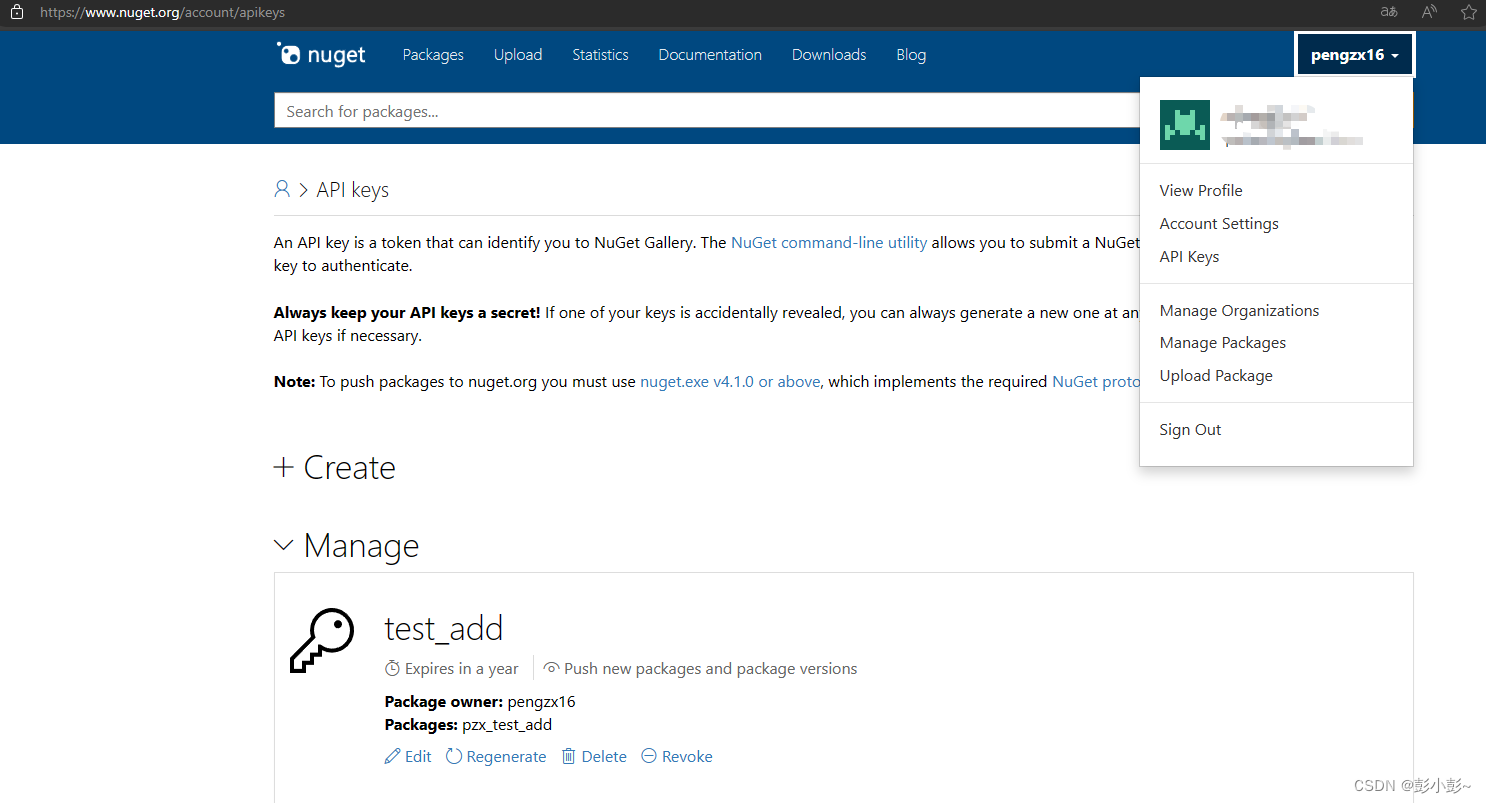Click the browser URL address text
1486x803 pixels.
[161, 13]
